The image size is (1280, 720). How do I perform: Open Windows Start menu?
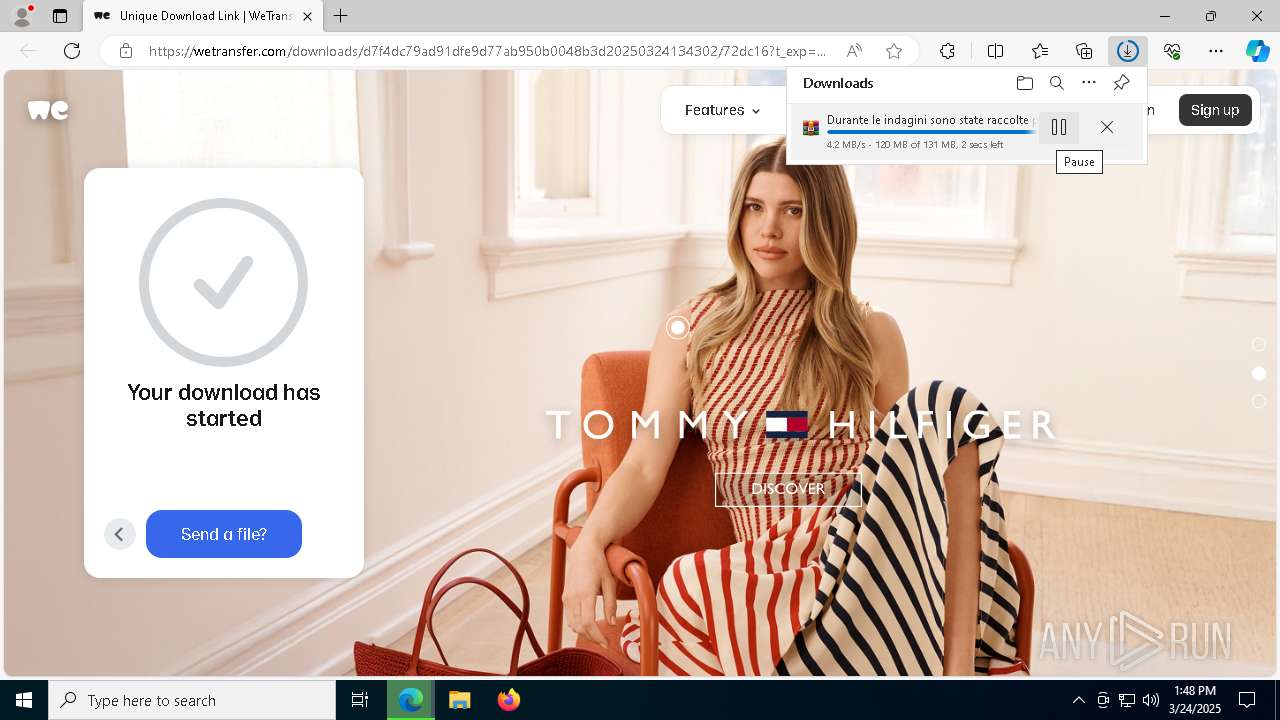24,700
